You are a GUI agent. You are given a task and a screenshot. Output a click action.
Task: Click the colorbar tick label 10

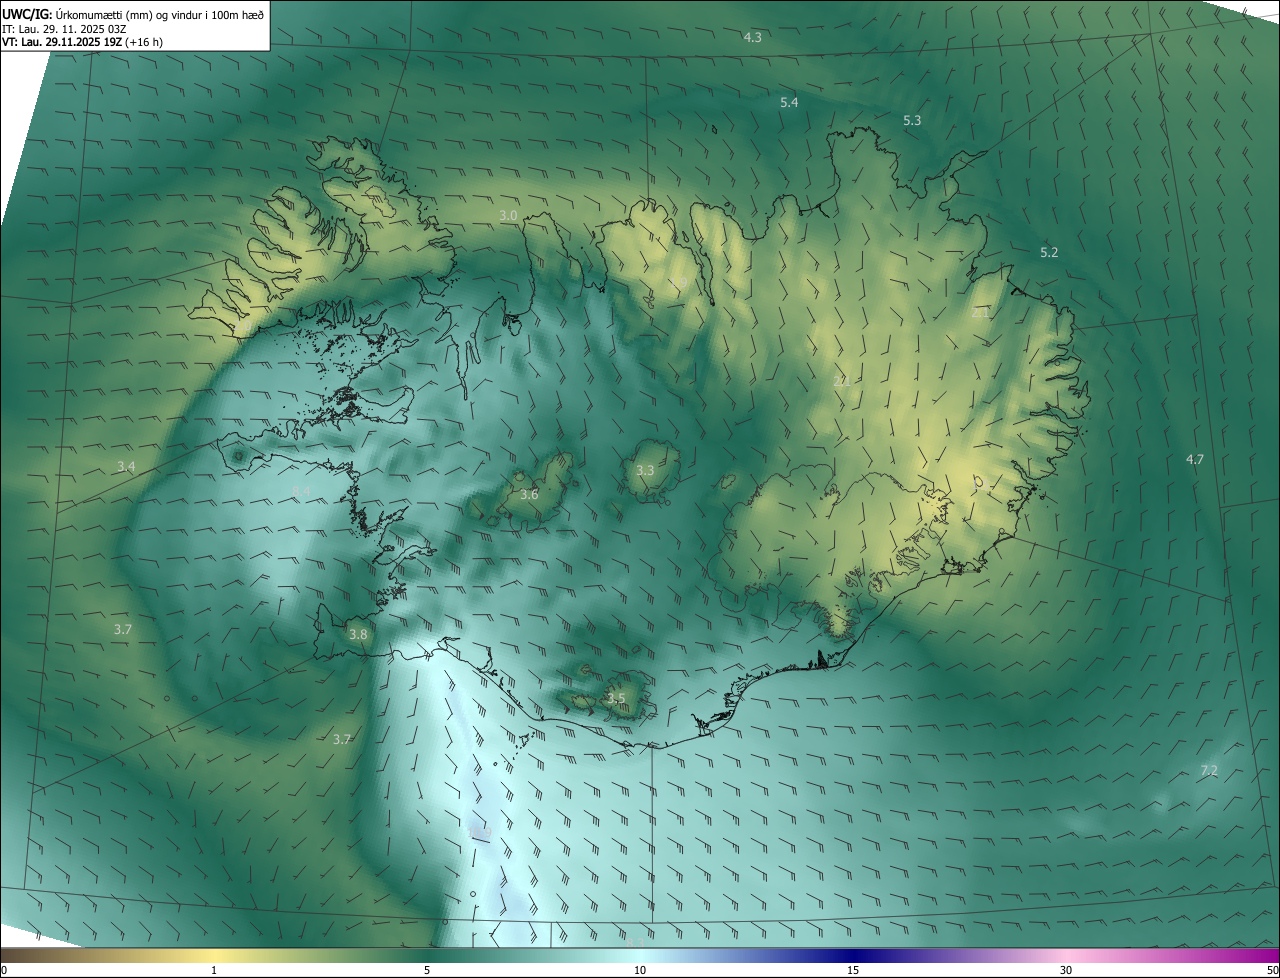(640, 971)
